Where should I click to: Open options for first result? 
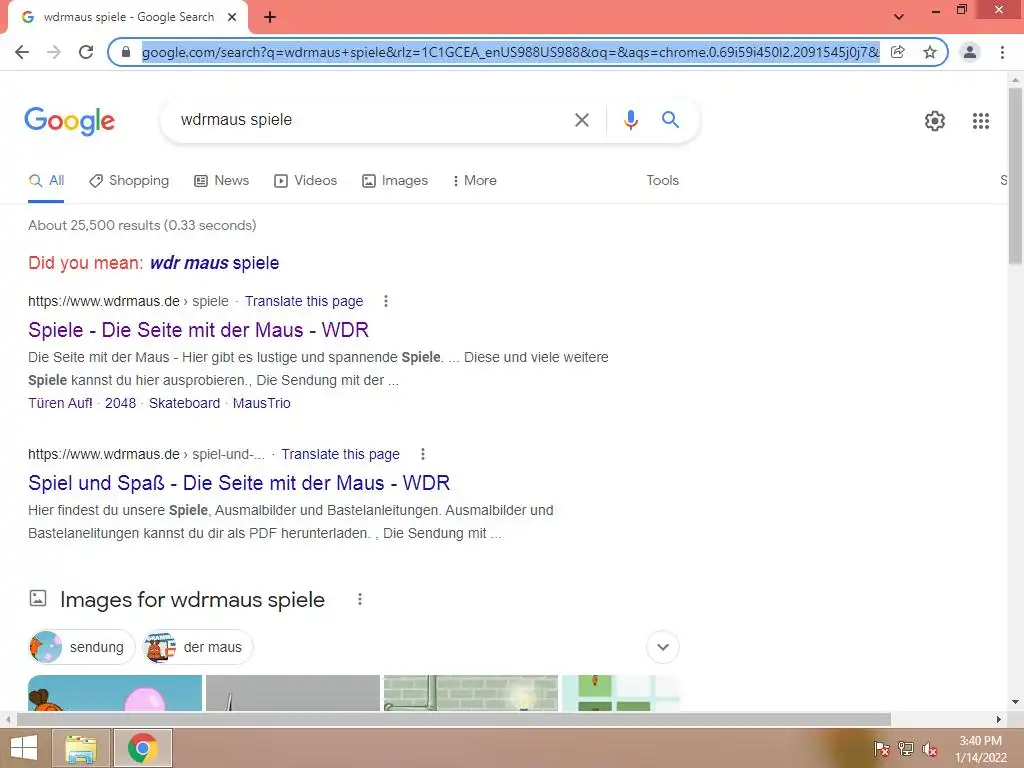coord(386,301)
